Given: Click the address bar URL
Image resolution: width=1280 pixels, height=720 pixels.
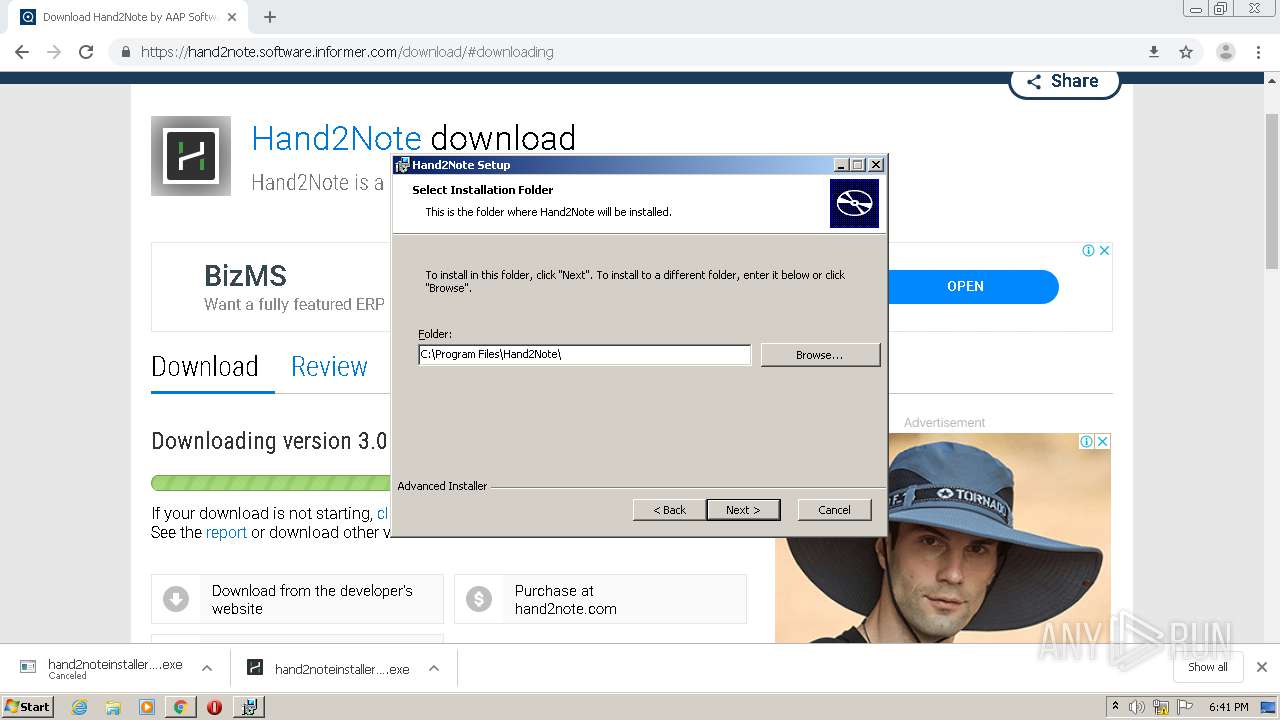Looking at the screenshot, I should (x=347, y=52).
